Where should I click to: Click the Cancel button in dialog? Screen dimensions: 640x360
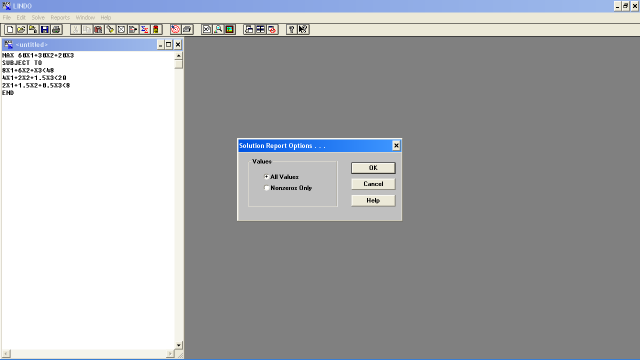coord(373,184)
